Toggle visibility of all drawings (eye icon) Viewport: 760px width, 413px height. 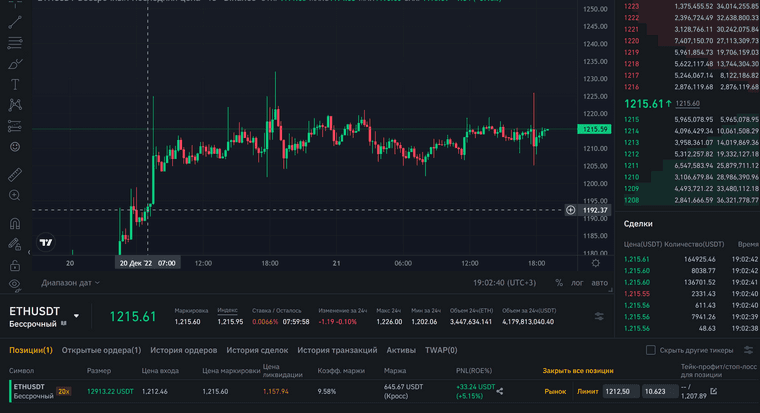click(x=15, y=285)
